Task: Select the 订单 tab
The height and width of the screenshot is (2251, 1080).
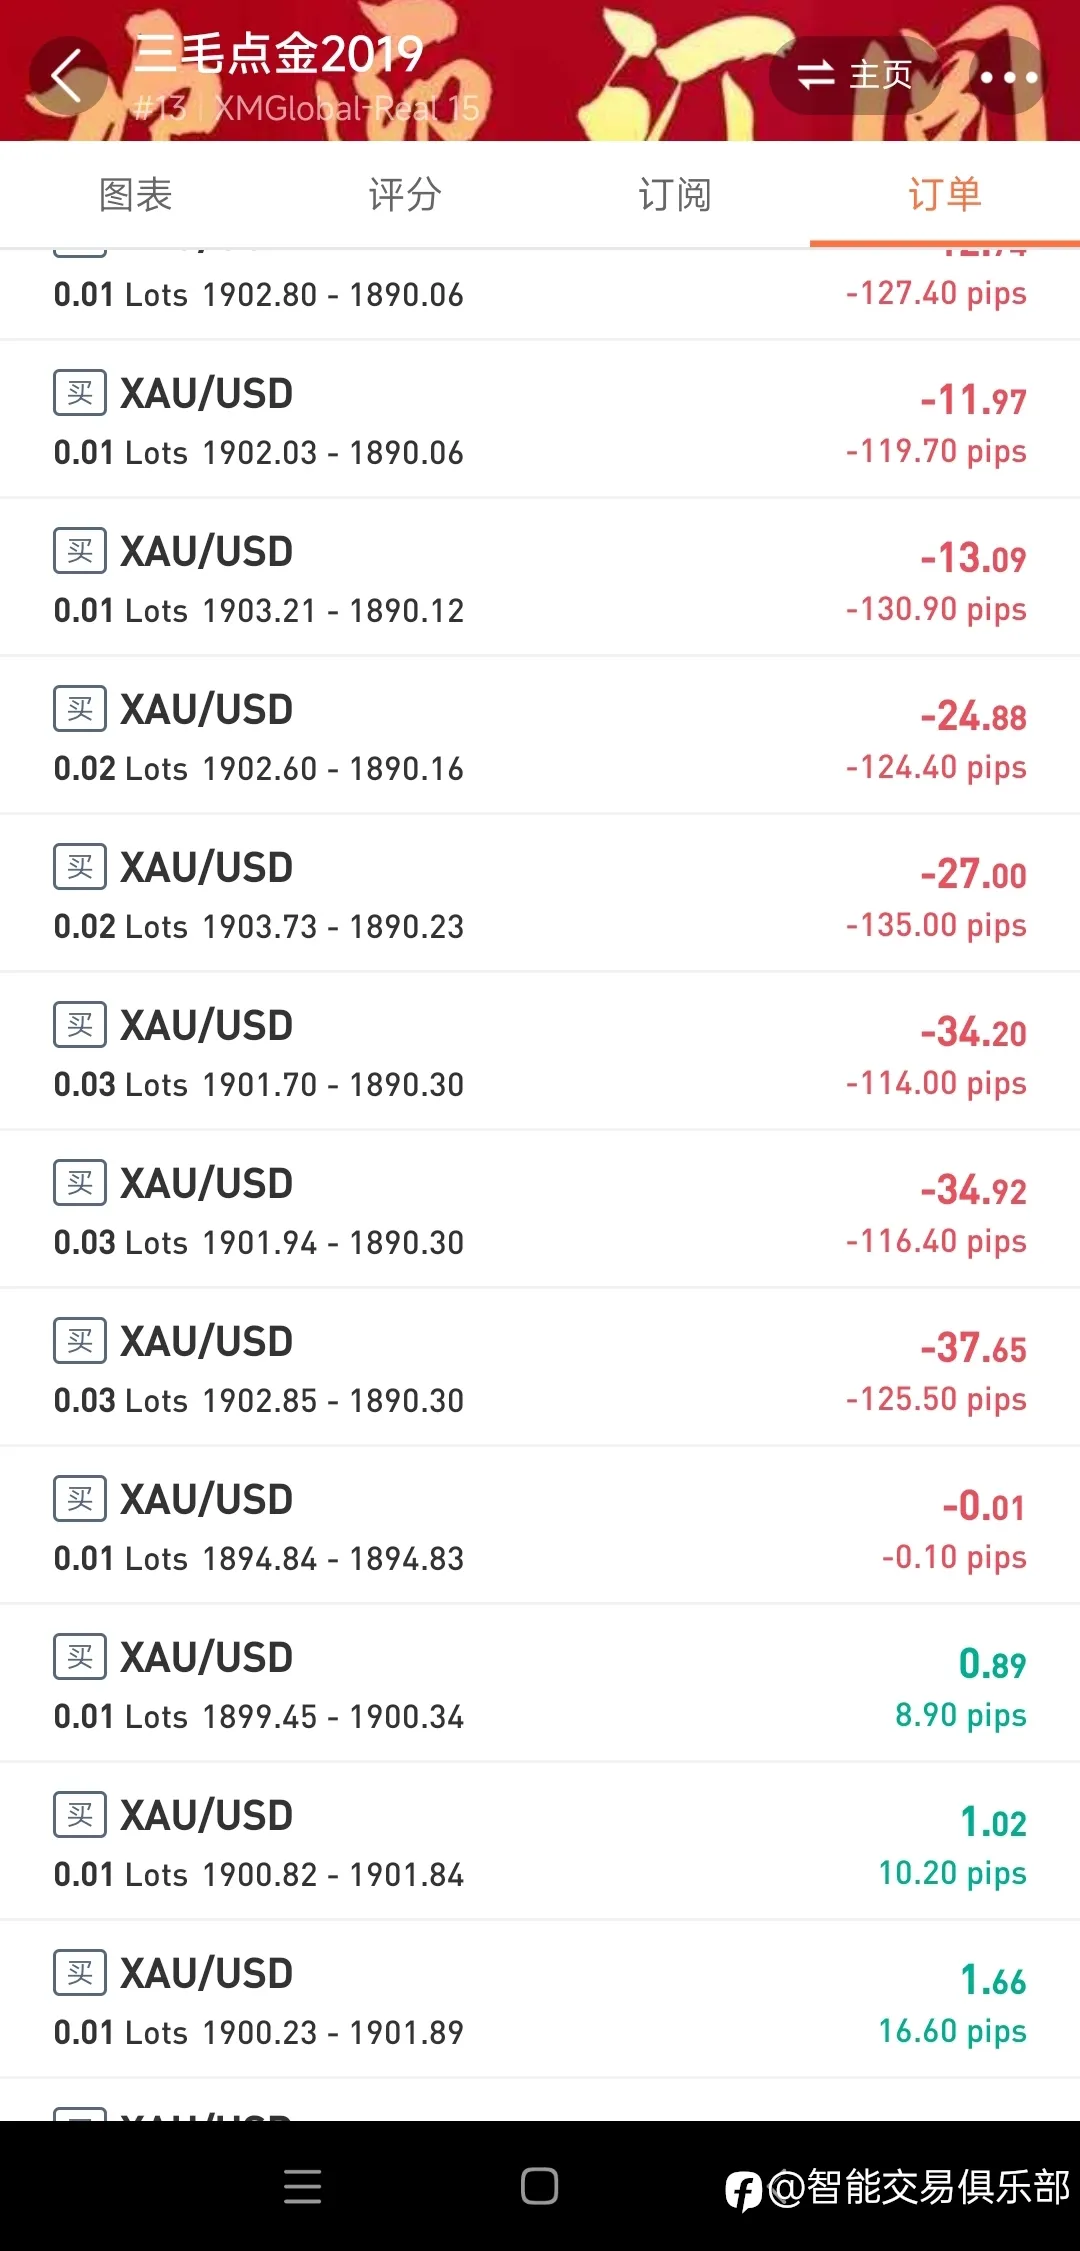Action: [945, 194]
